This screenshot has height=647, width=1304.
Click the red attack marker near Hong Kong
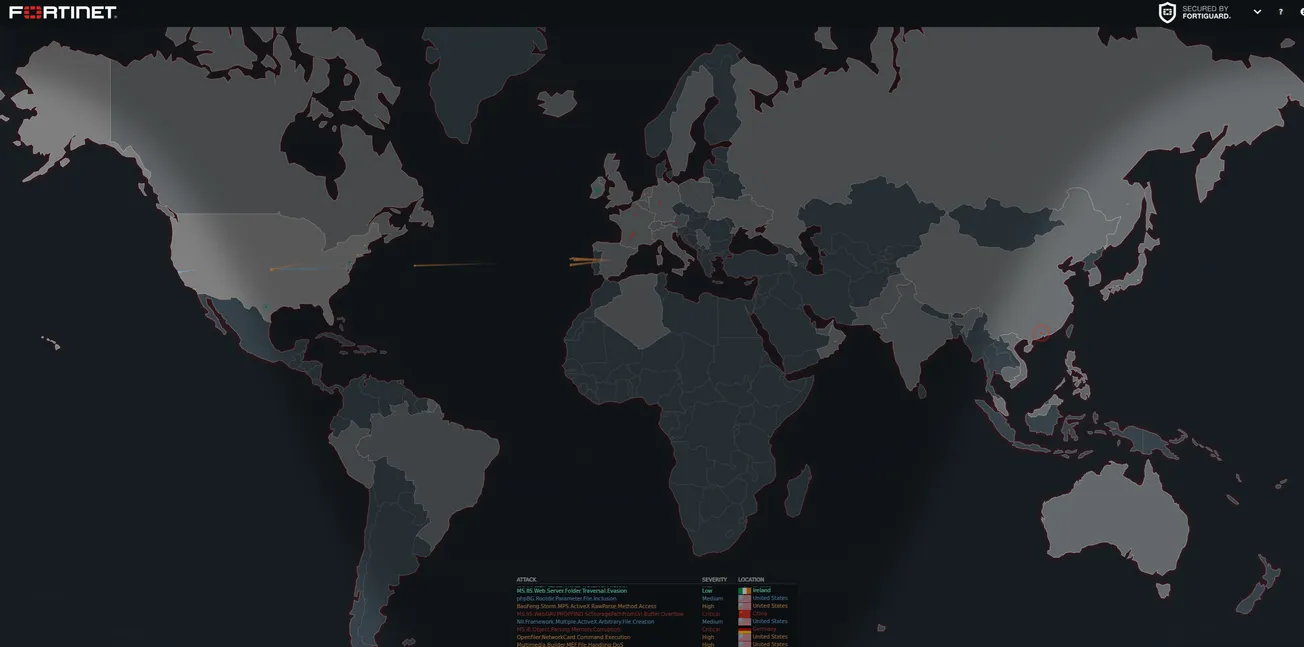1042,332
